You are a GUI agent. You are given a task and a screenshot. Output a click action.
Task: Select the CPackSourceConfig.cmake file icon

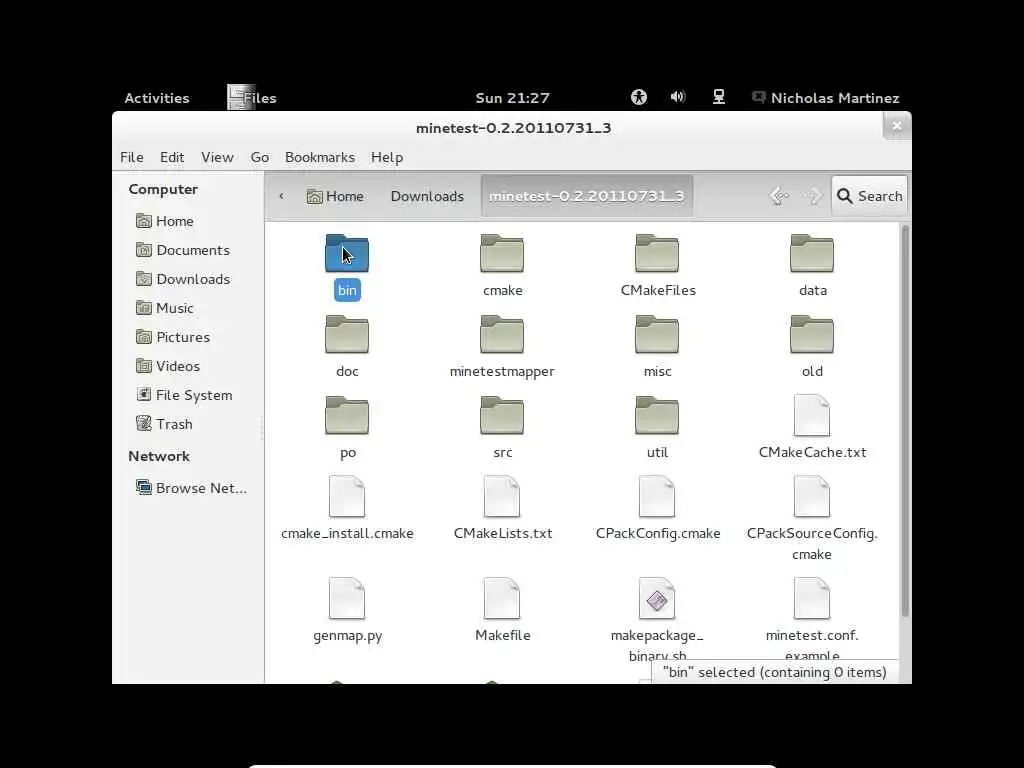pos(812,496)
